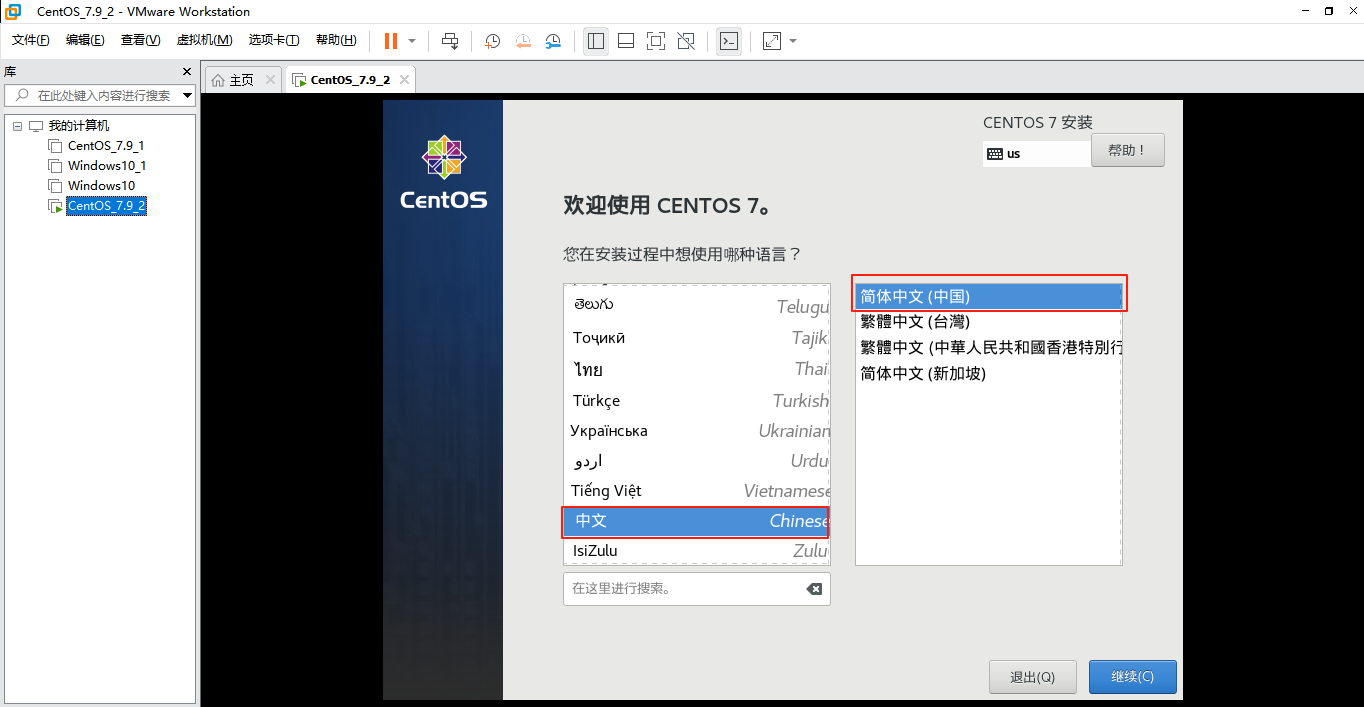Clear the language search field
This screenshot has height=707, width=1364.
tap(815, 589)
